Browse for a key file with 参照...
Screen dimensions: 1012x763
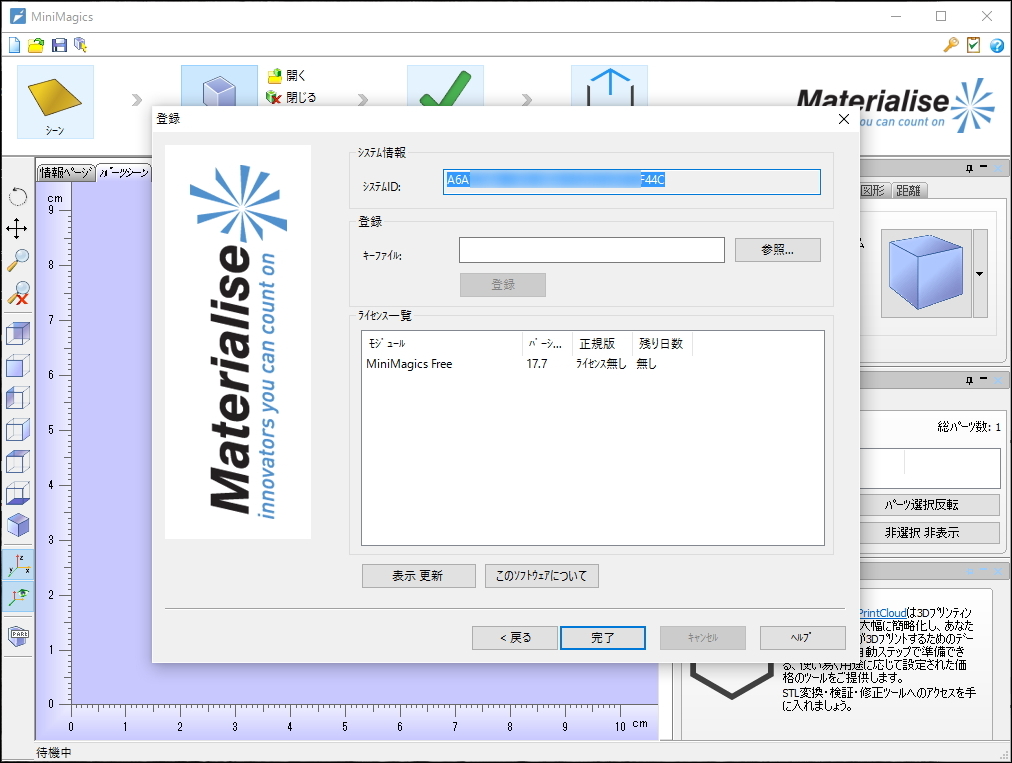[777, 250]
